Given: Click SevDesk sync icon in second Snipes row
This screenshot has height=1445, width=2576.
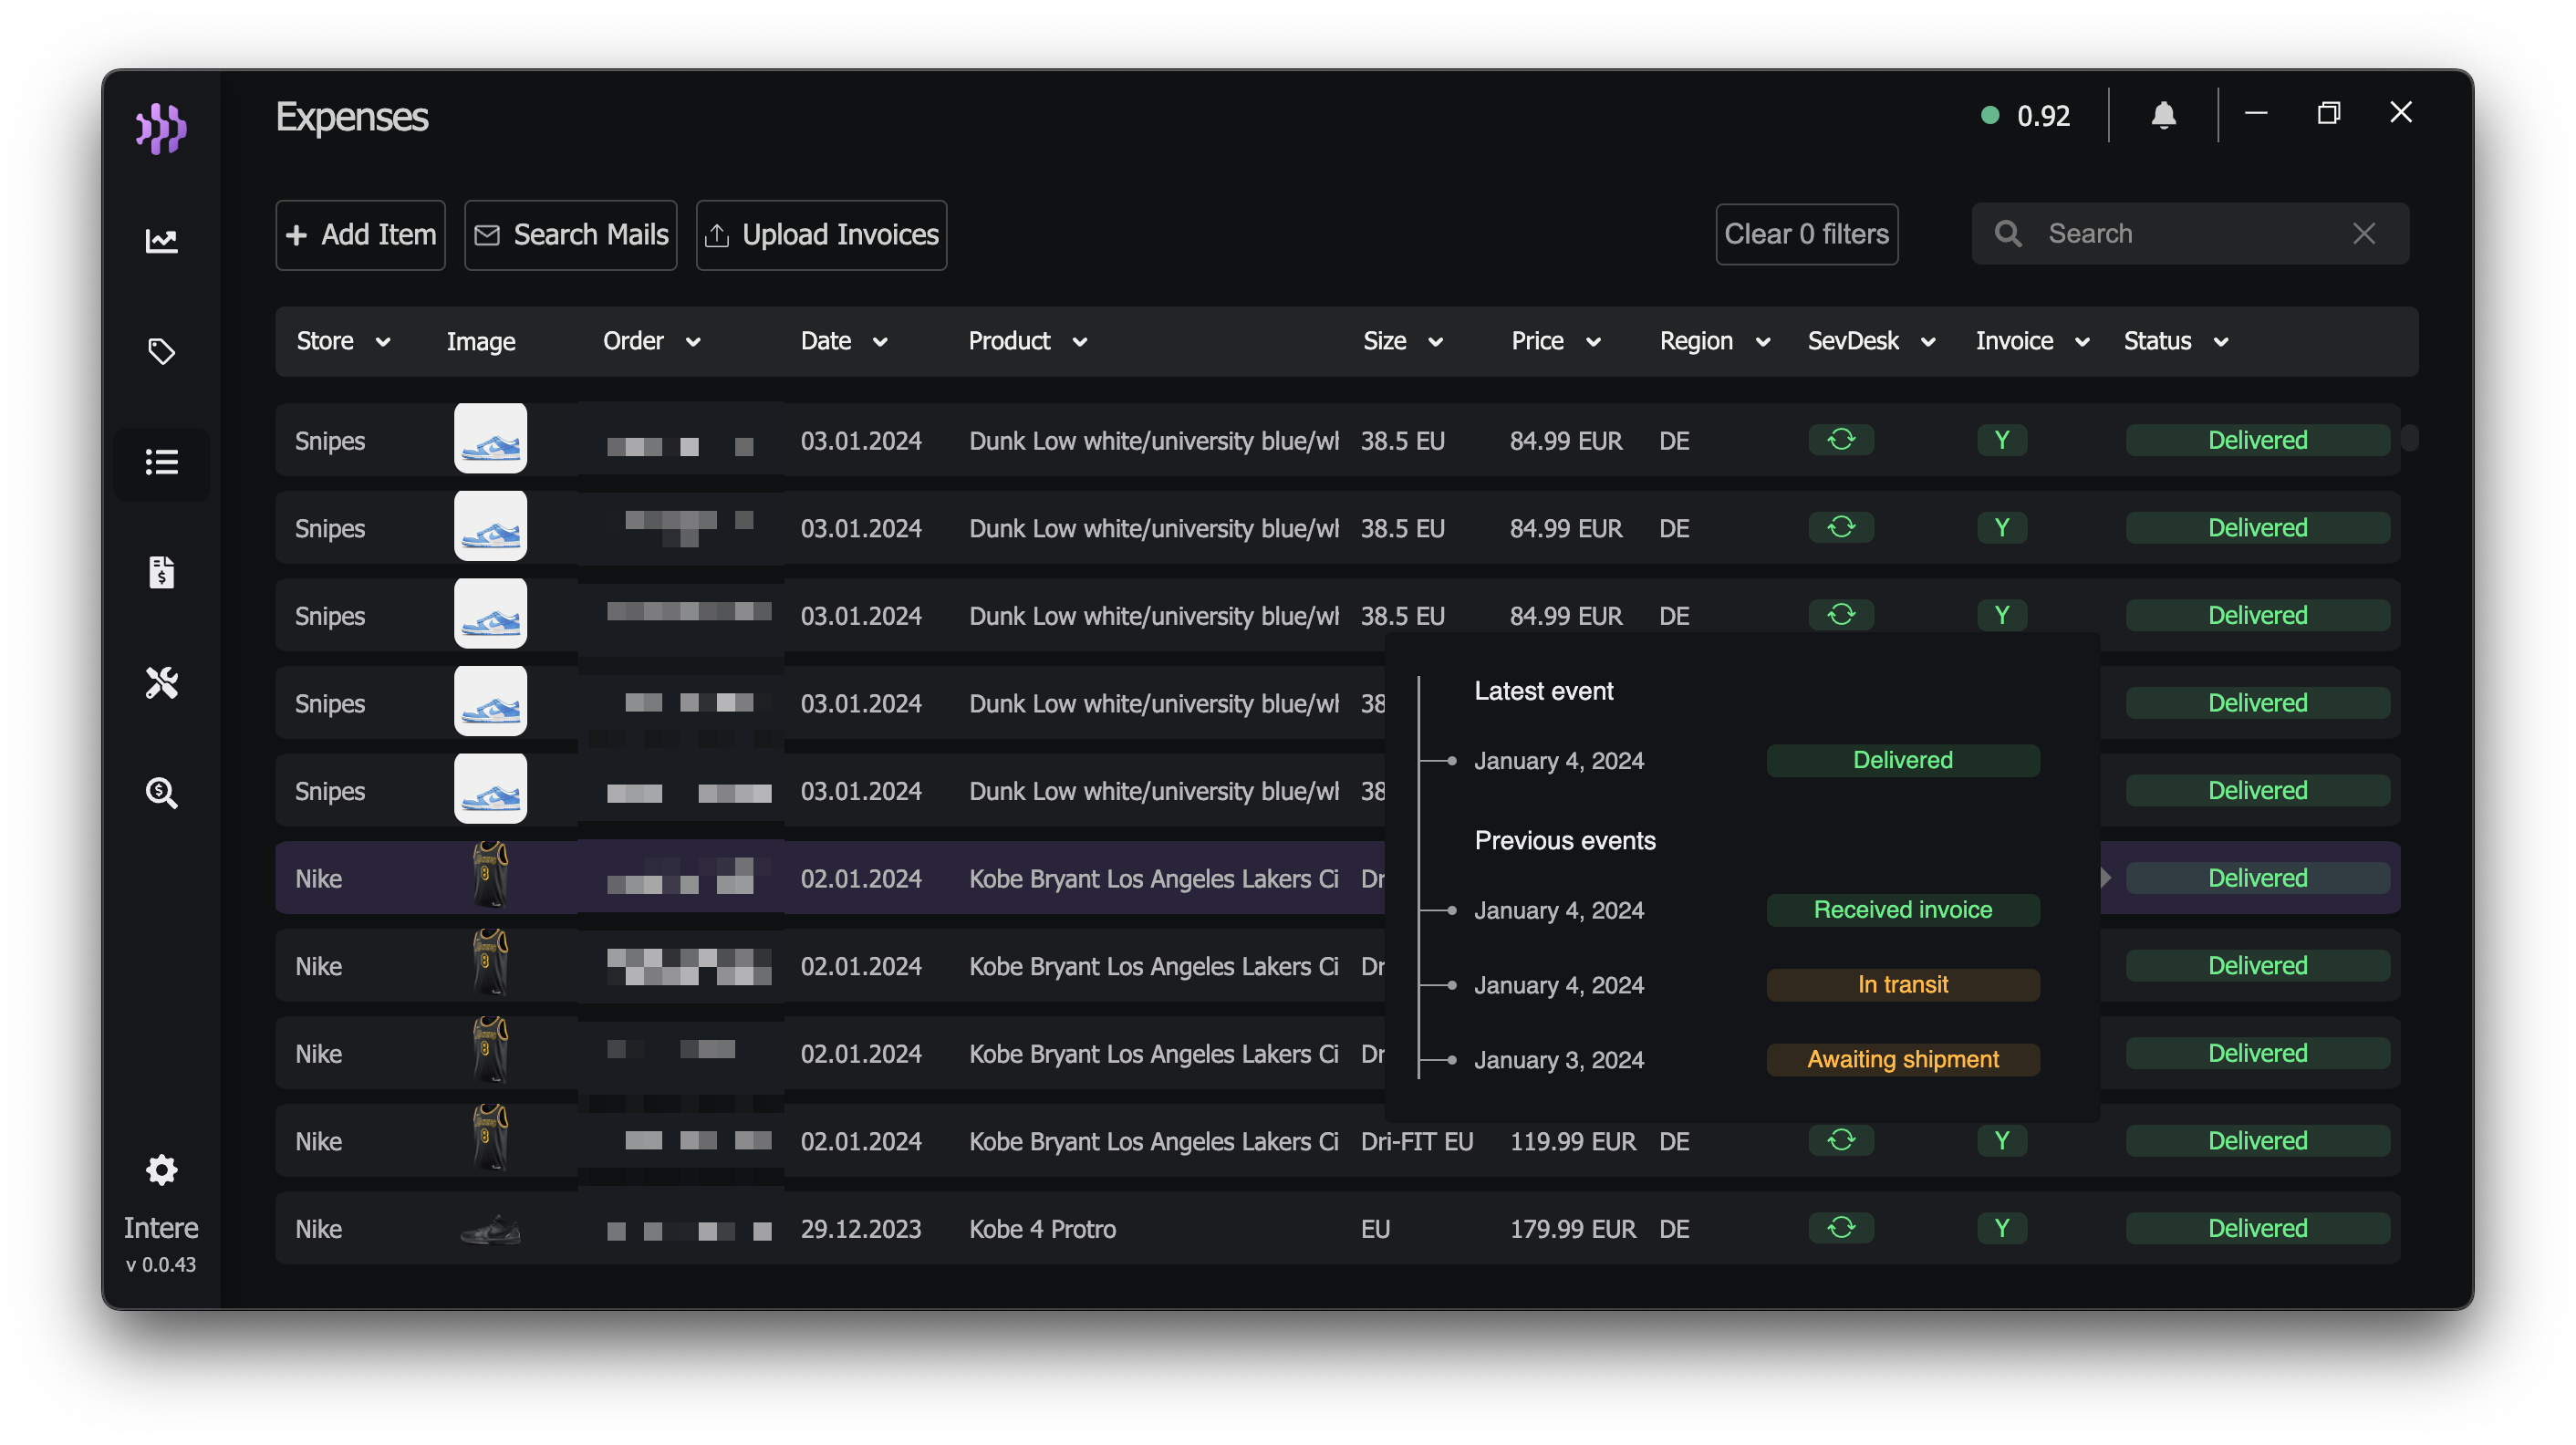Looking at the screenshot, I should tap(1841, 527).
